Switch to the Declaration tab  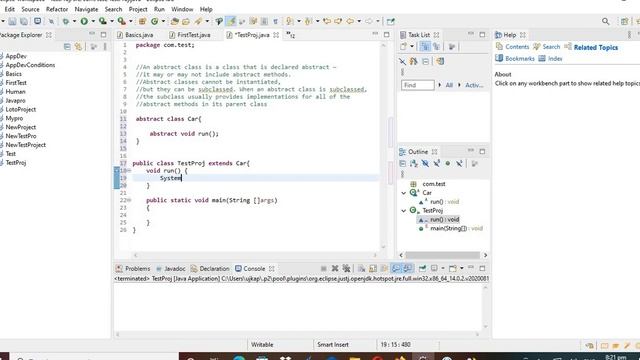click(x=210, y=269)
